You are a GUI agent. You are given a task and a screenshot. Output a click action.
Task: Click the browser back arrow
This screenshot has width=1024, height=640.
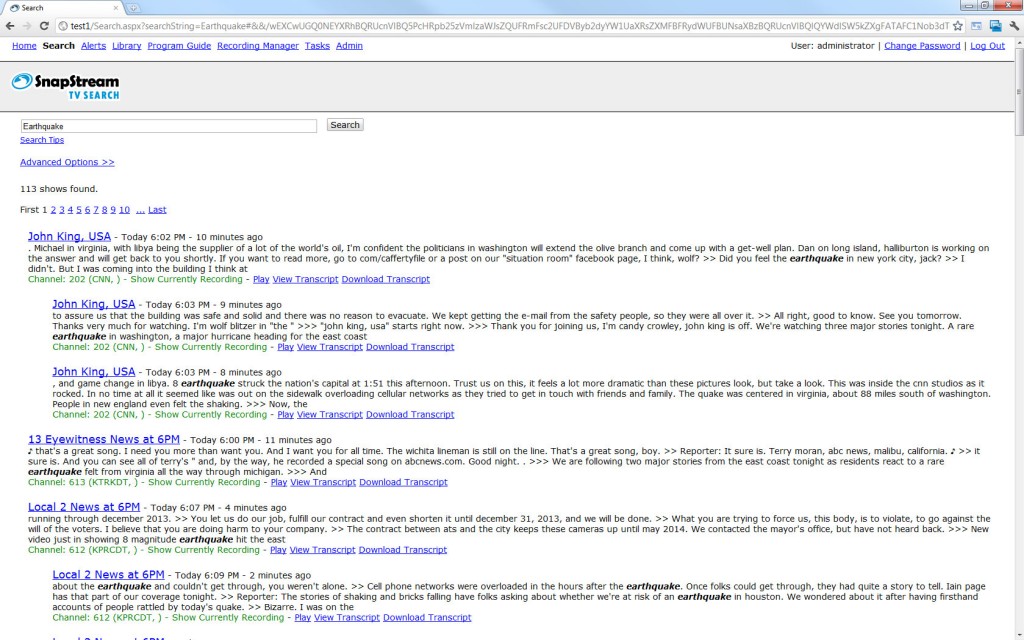pos(11,25)
